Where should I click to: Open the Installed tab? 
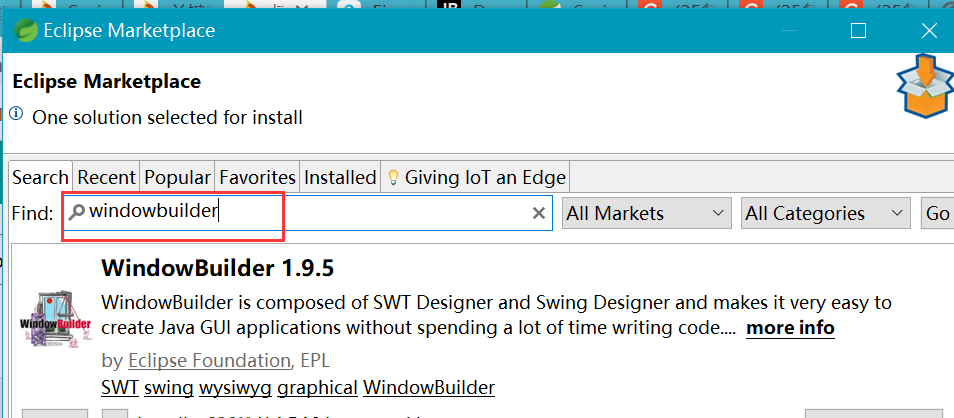click(340, 178)
